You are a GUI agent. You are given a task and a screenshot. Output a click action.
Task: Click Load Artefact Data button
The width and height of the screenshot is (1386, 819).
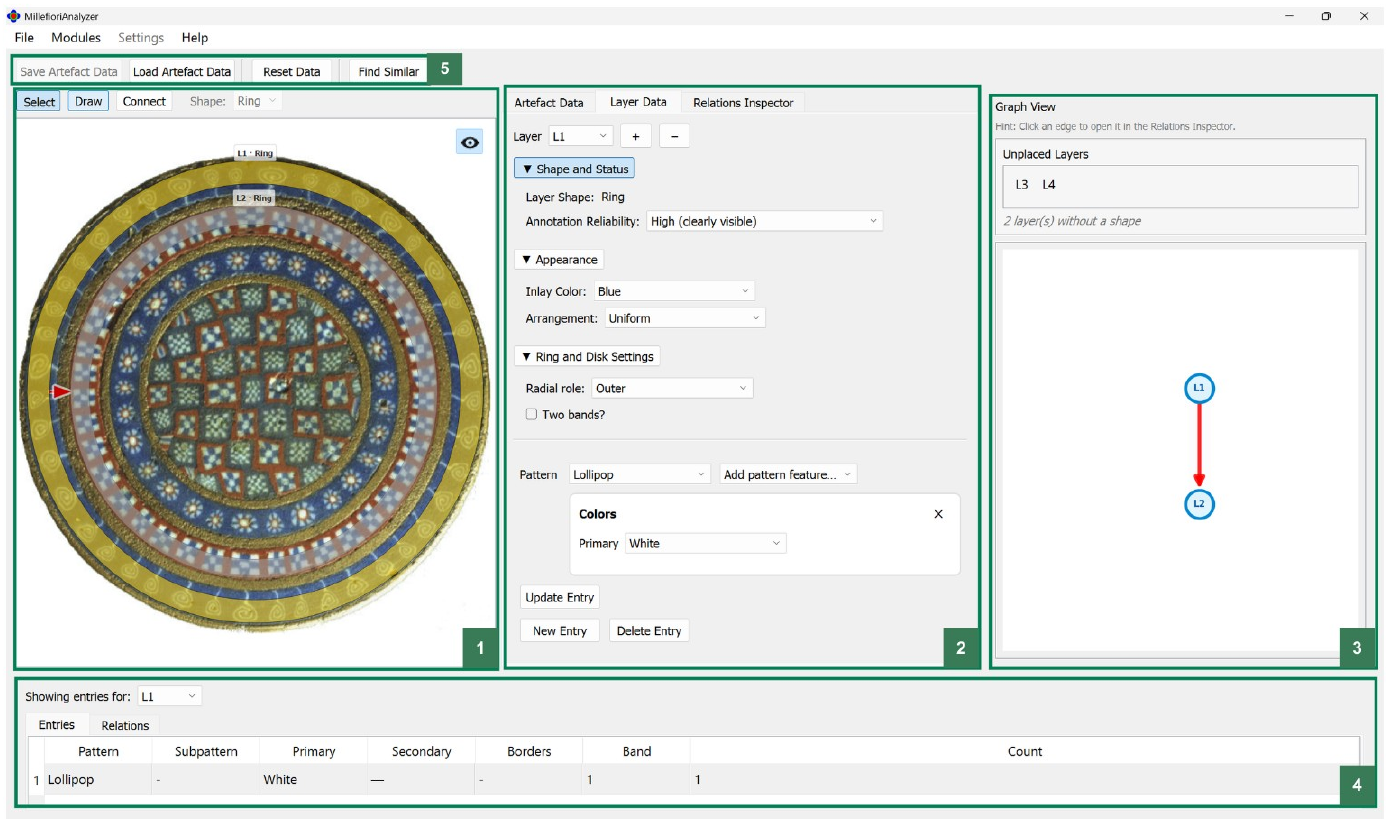tap(182, 71)
